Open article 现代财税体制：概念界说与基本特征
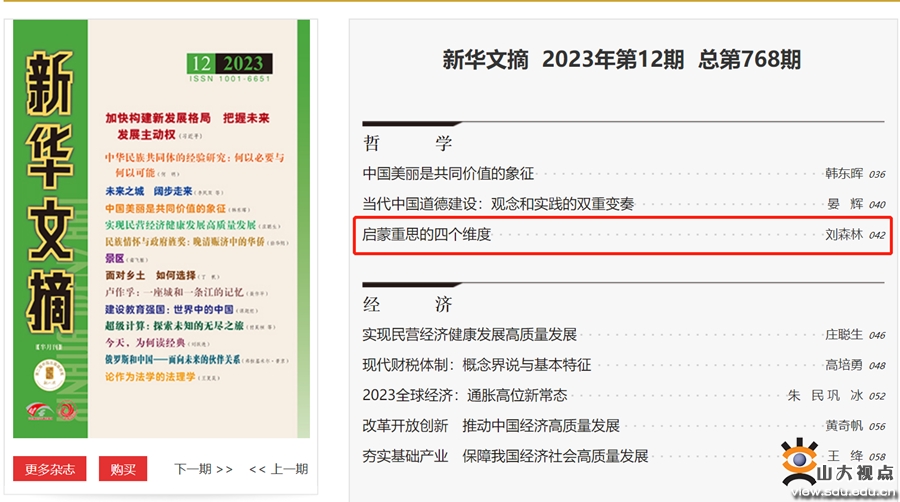Image resolution: width=900 pixels, height=502 pixels. (x=476, y=365)
